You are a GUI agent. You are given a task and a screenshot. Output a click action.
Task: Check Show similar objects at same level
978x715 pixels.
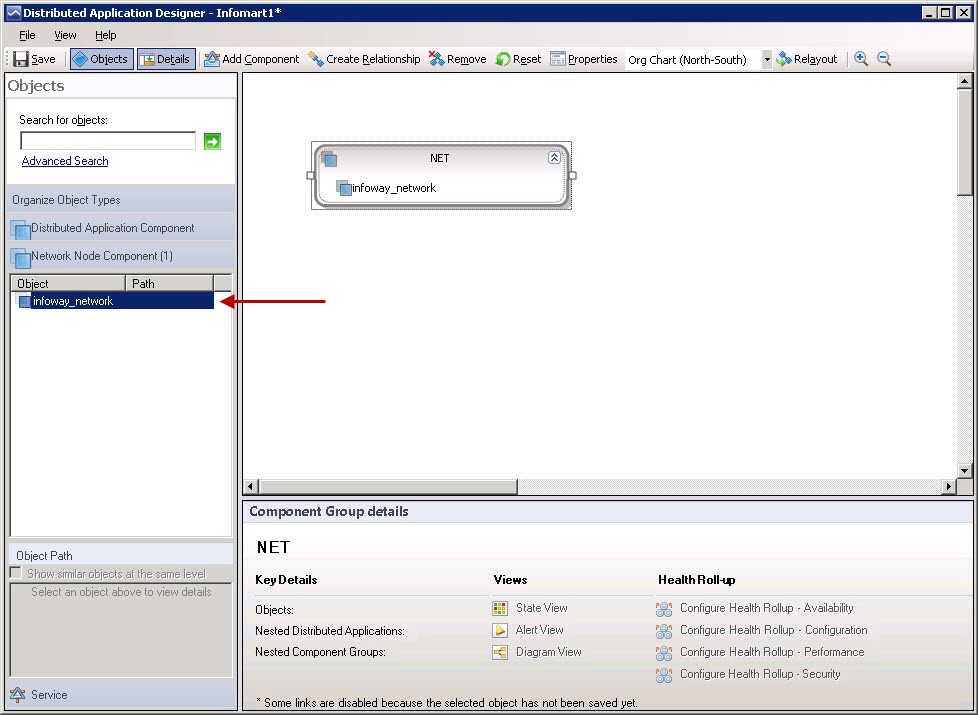click(16, 573)
